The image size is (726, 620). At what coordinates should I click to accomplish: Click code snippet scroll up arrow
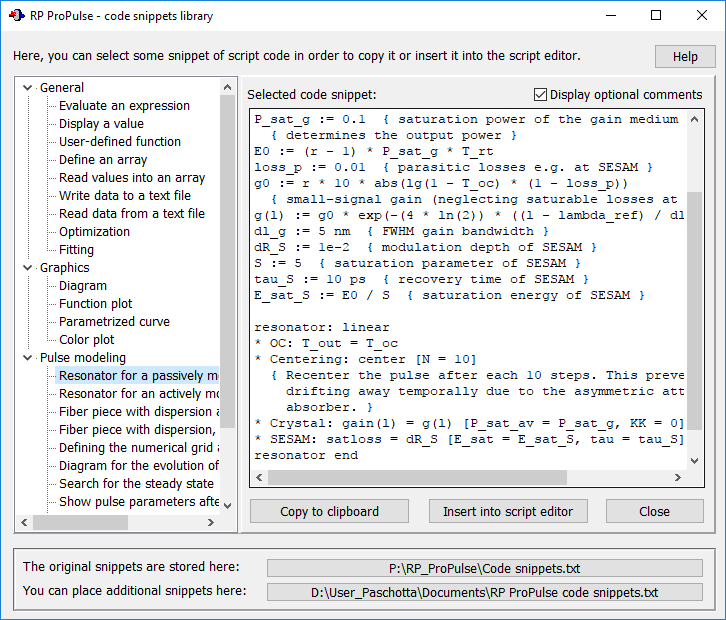(x=694, y=119)
